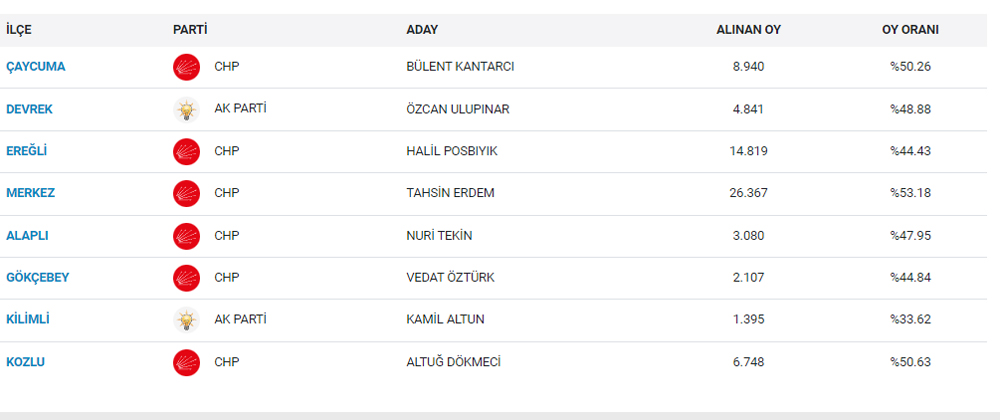1000x420 pixels.
Task: Click CHP logo in Alaplı row
Action: pyautogui.click(x=186, y=236)
